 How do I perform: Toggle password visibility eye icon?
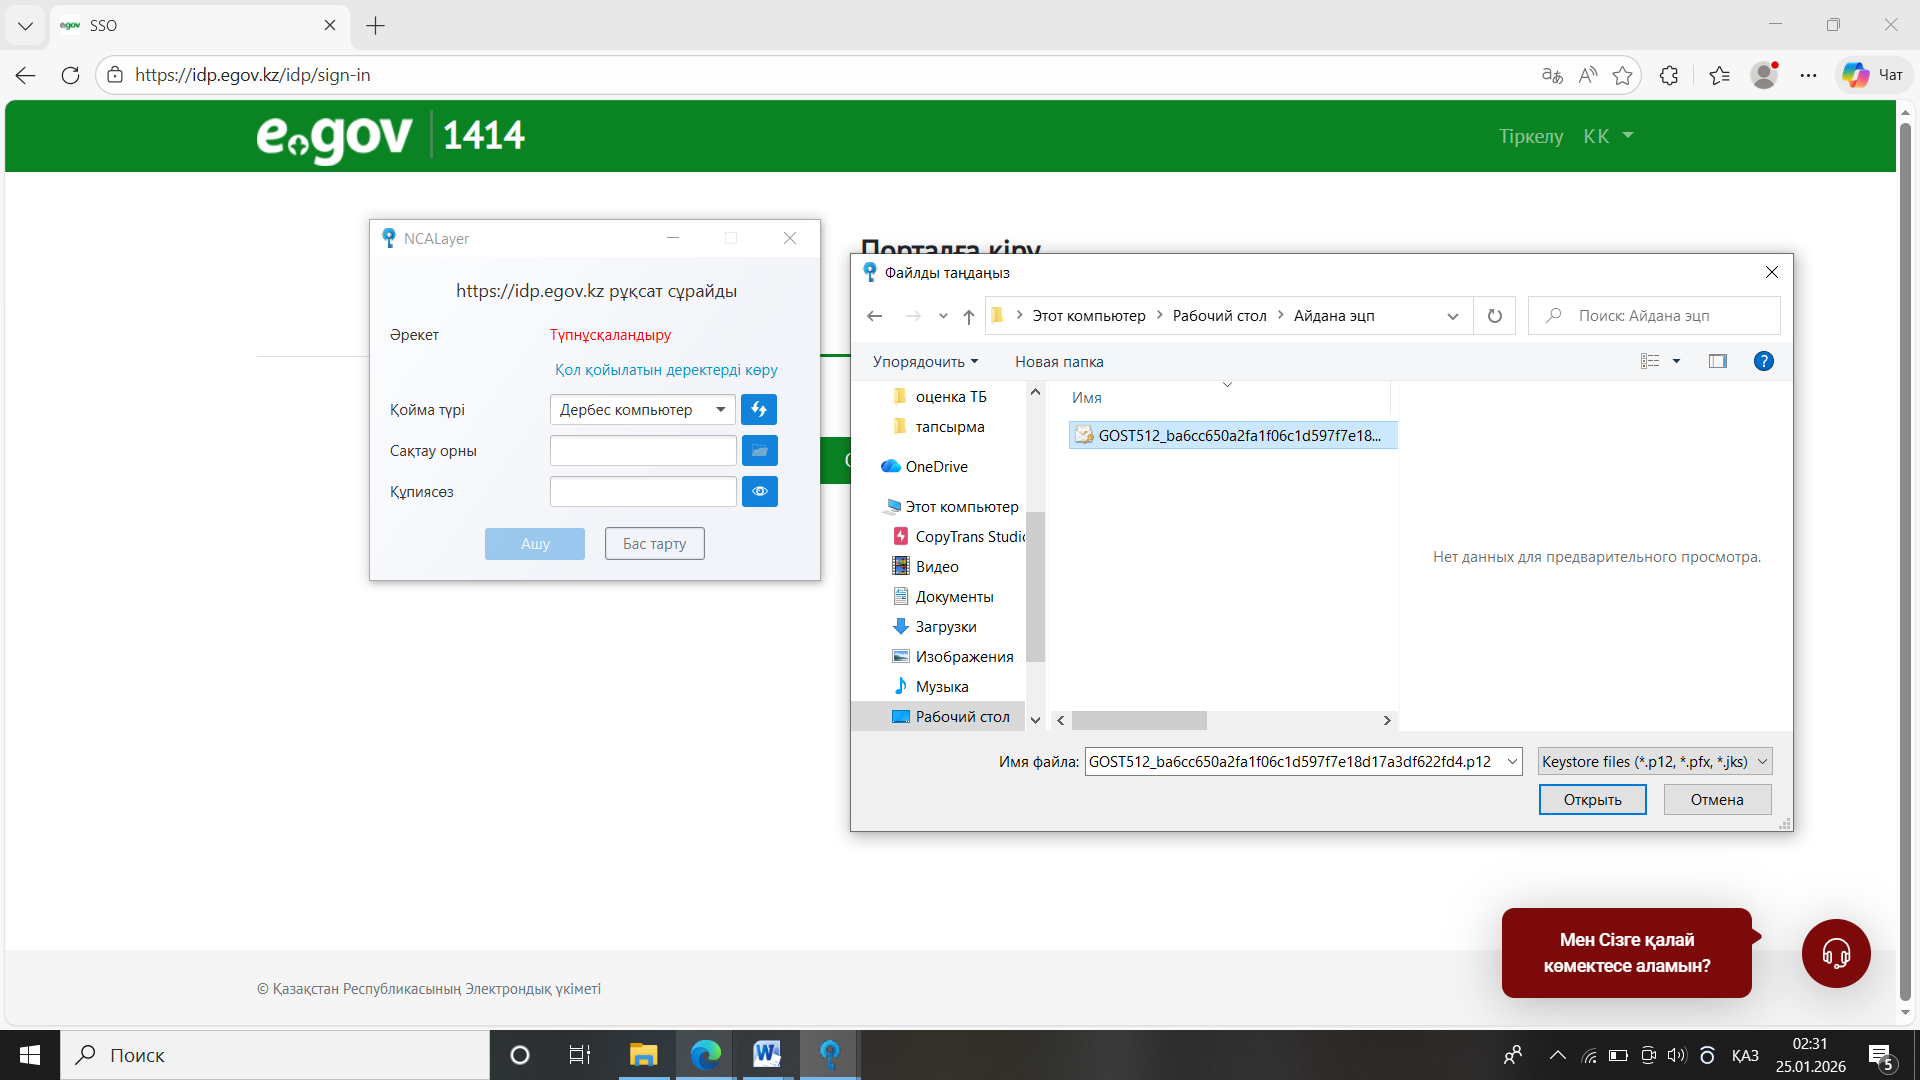(759, 492)
